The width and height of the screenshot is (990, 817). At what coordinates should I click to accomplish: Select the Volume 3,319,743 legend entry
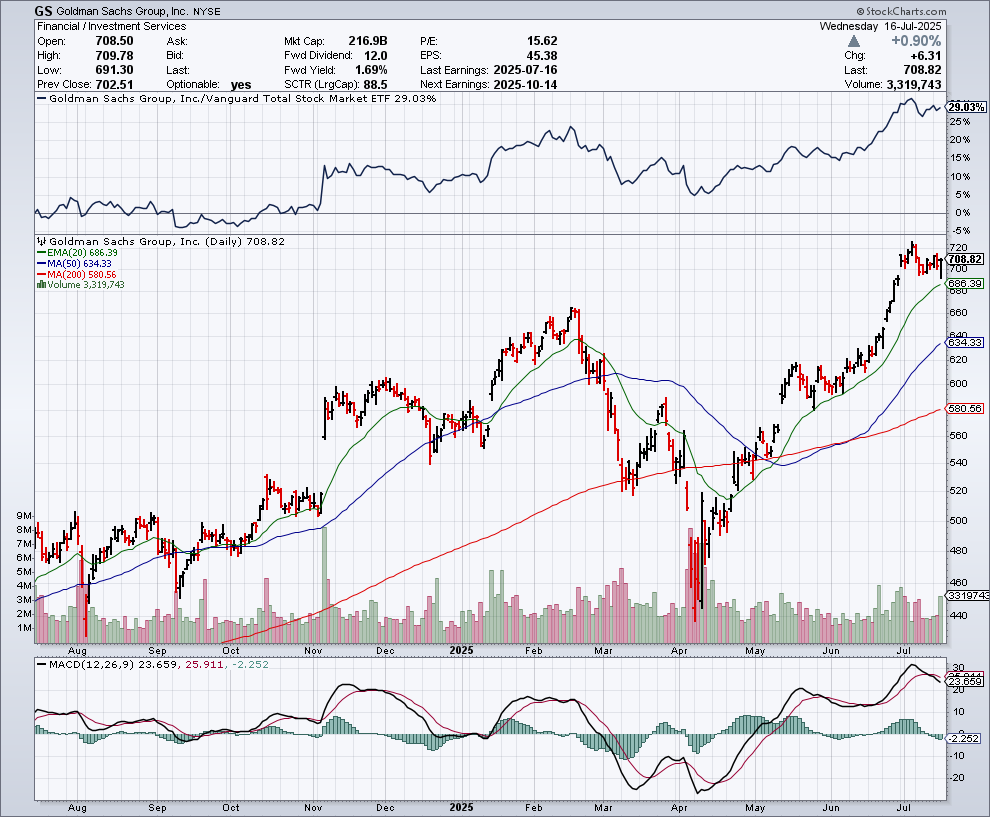click(81, 285)
